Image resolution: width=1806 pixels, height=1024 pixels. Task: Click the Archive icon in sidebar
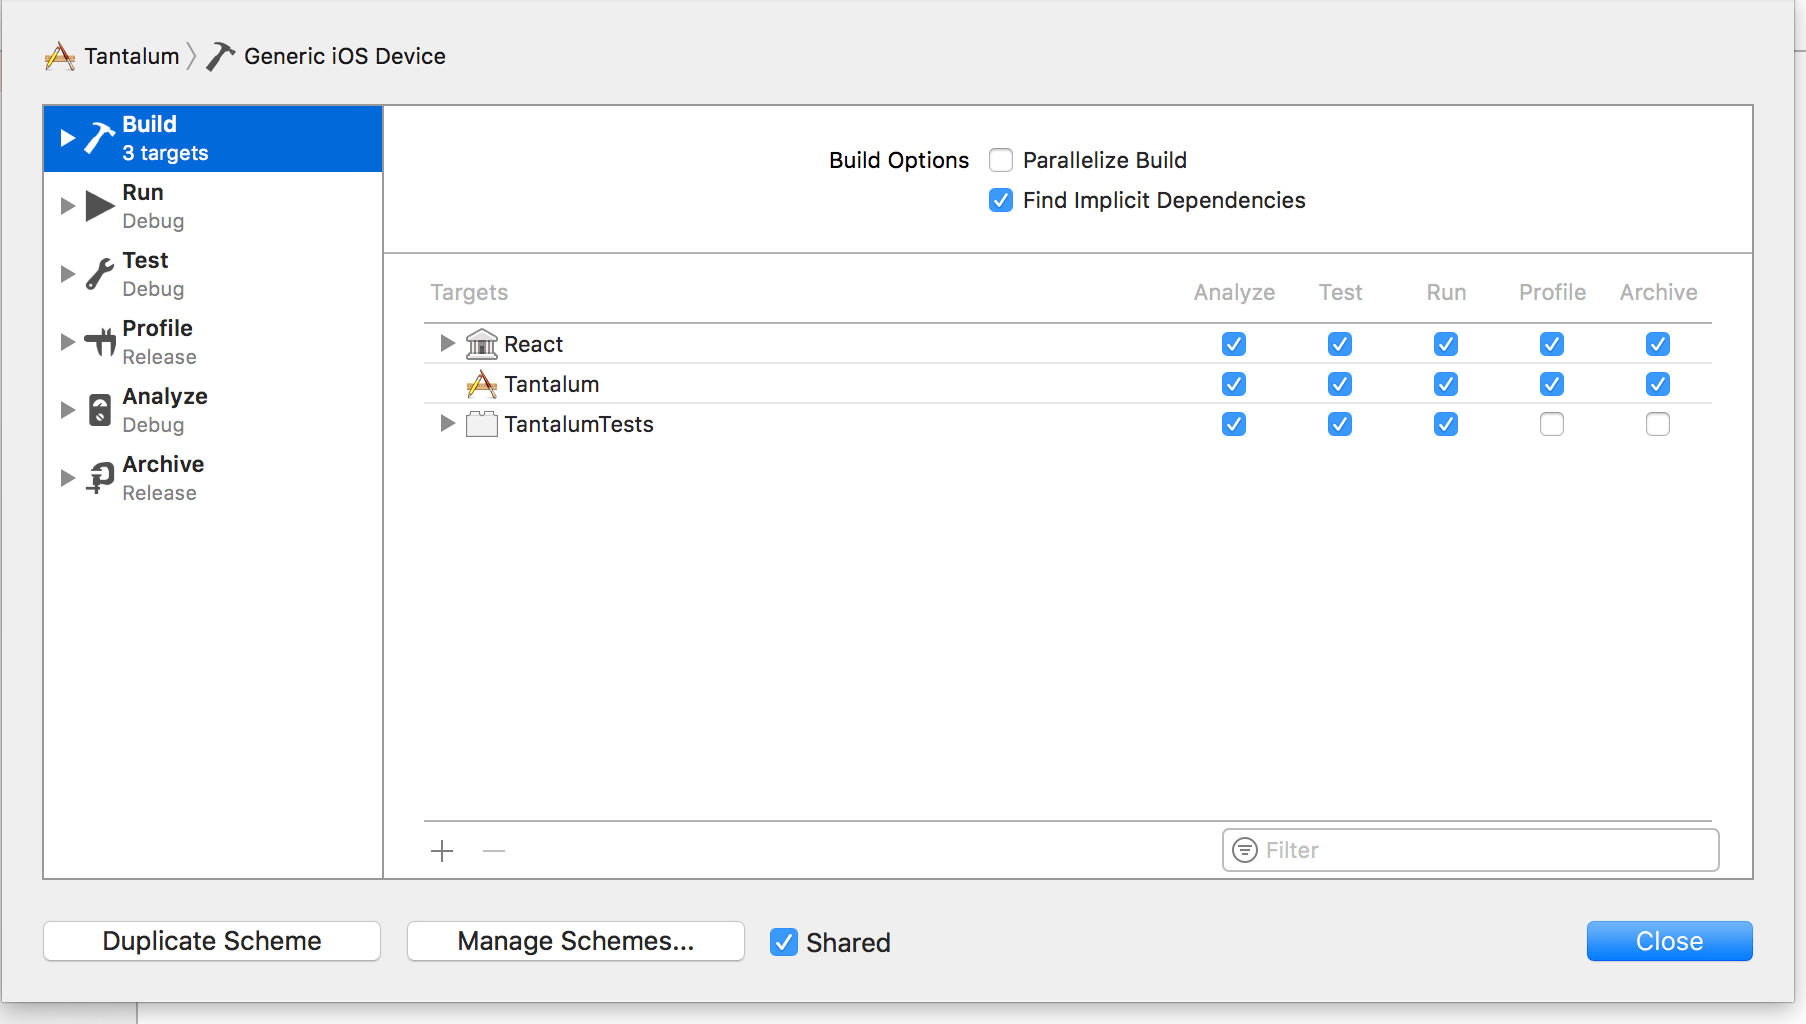coord(99,478)
